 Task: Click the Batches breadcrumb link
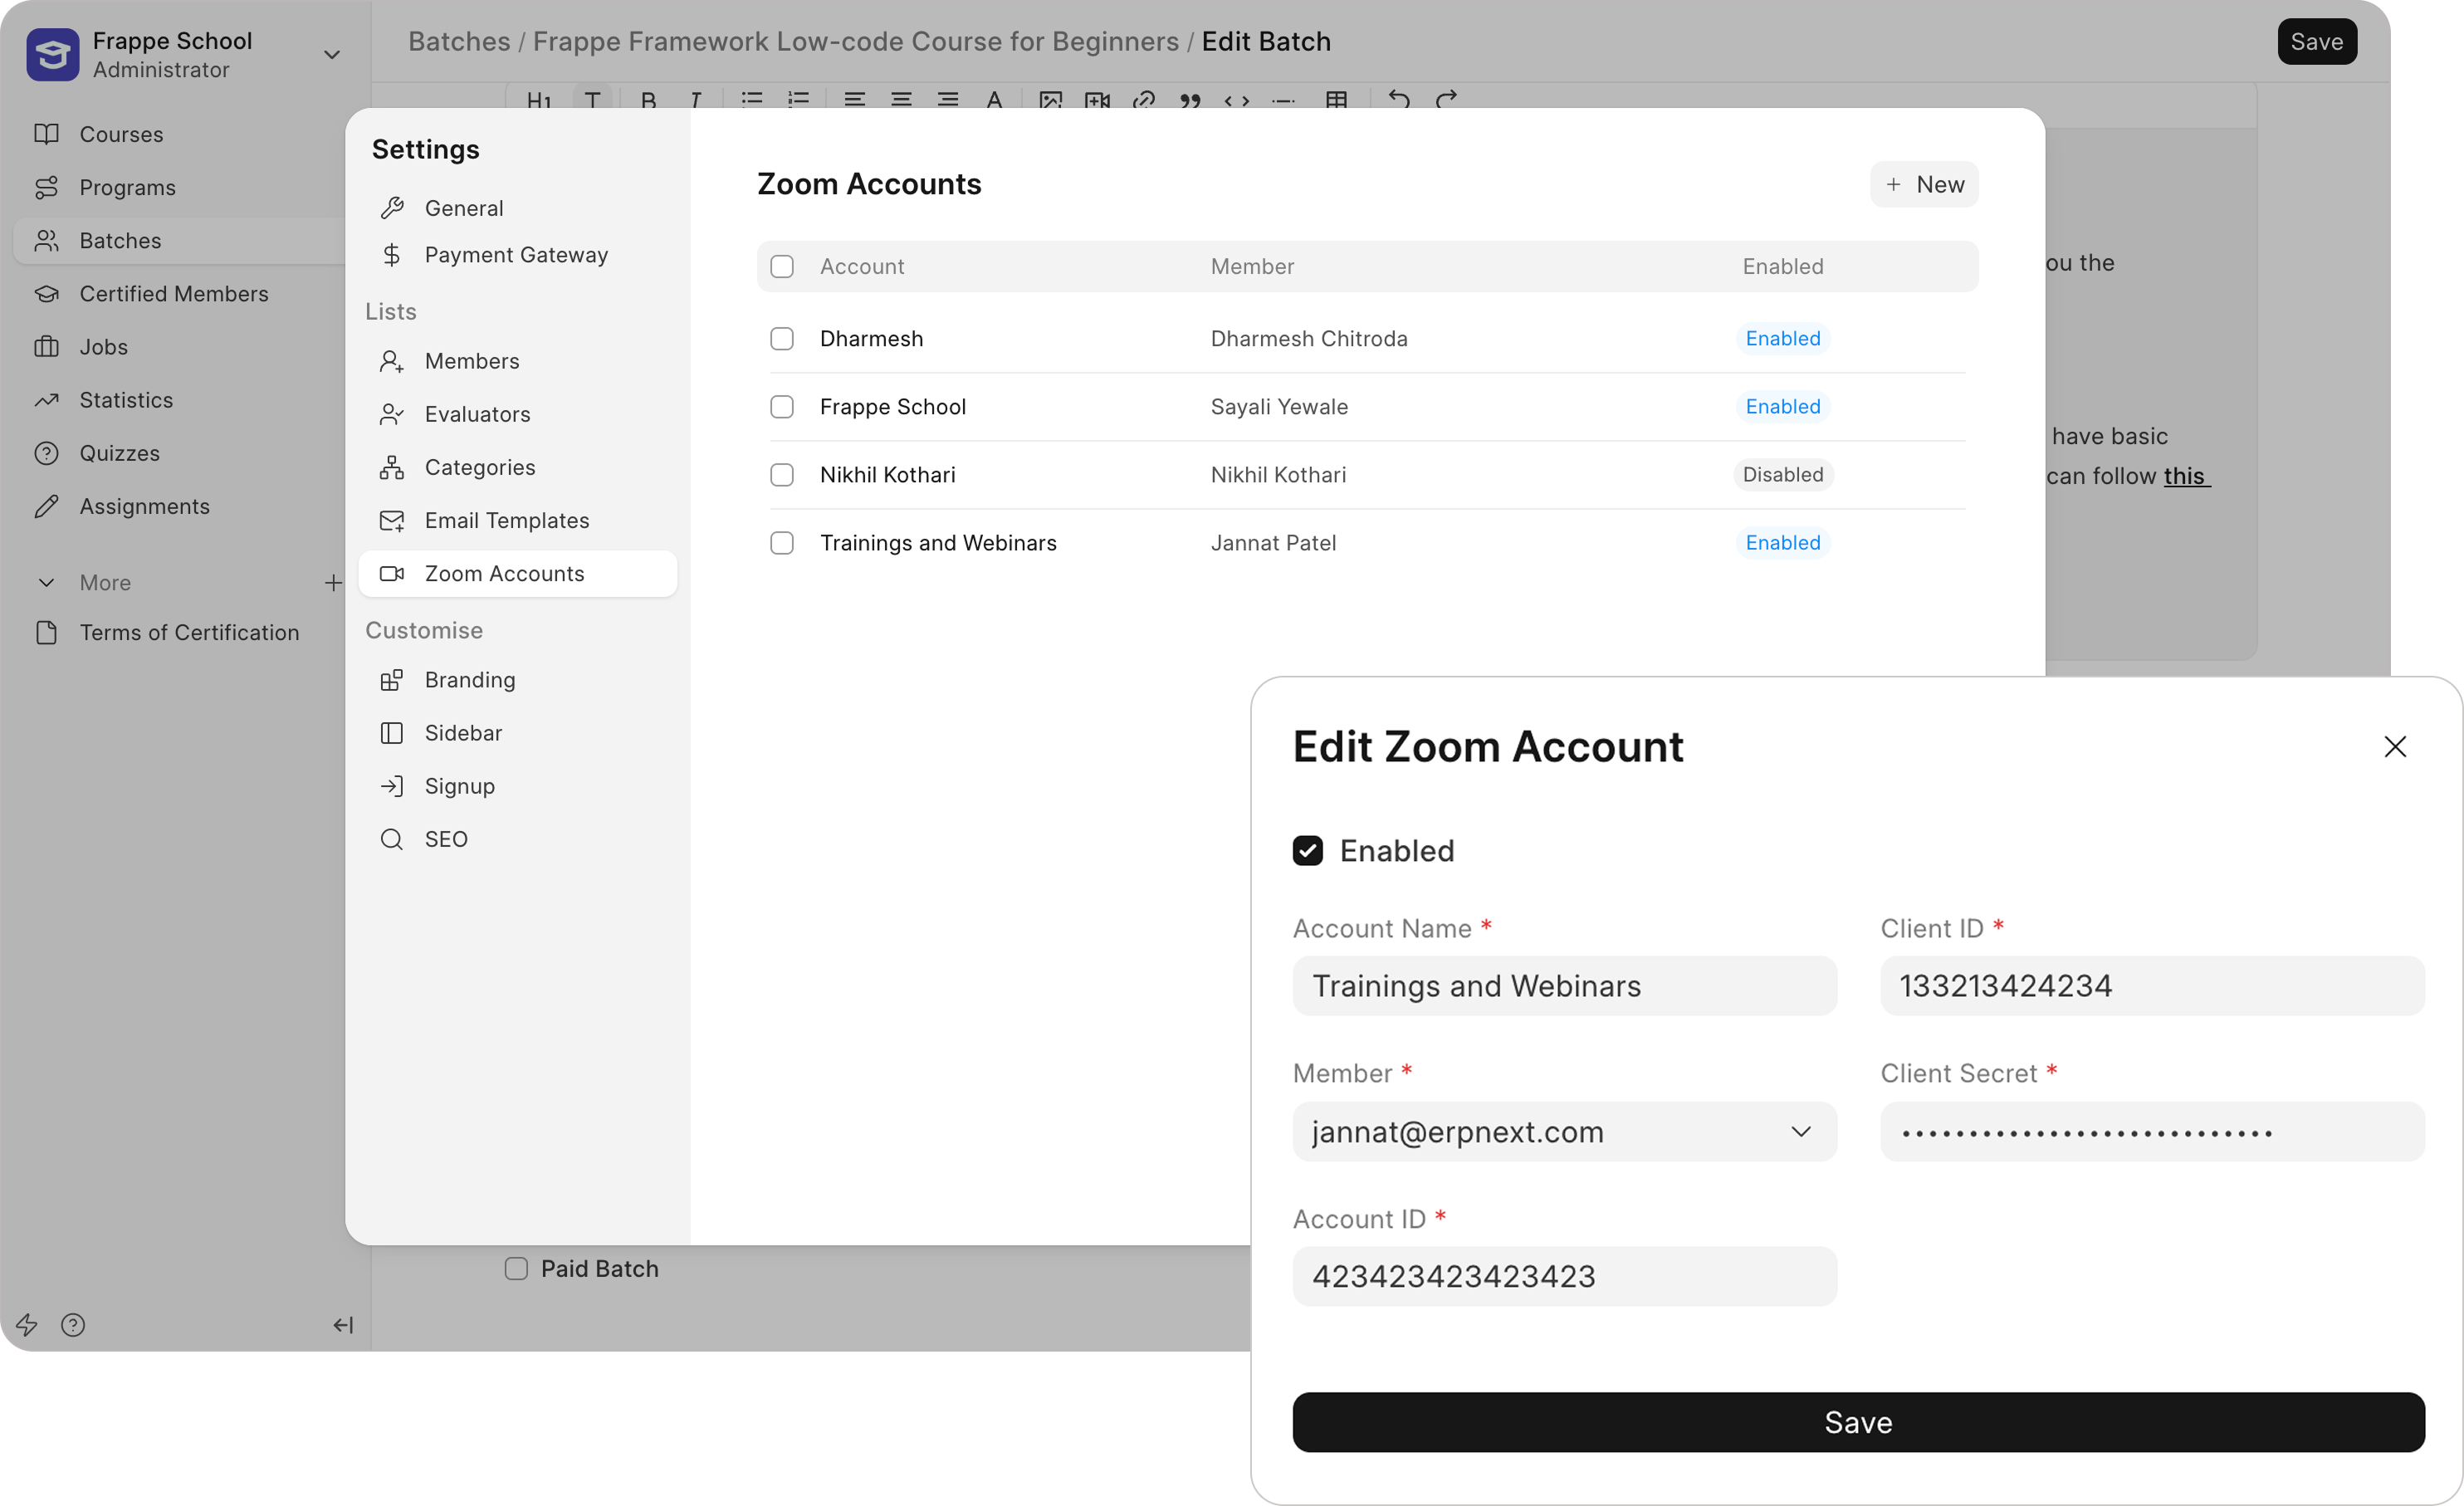459,41
